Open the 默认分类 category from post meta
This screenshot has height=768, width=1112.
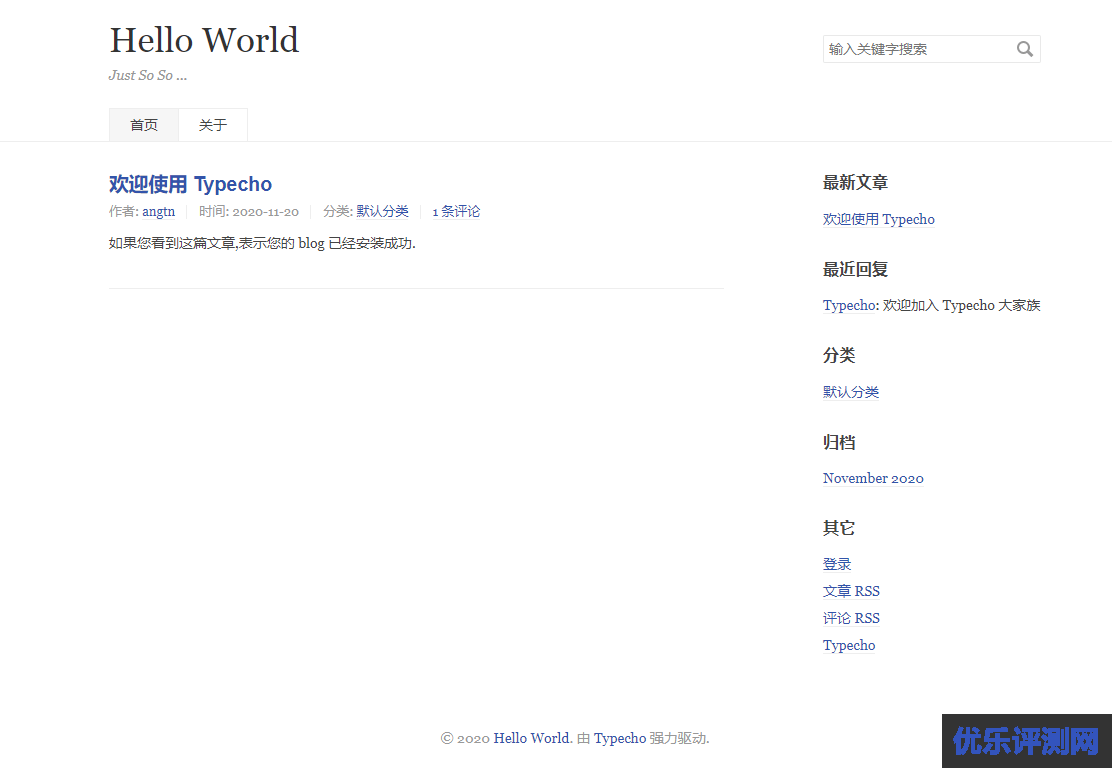pos(382,211)
